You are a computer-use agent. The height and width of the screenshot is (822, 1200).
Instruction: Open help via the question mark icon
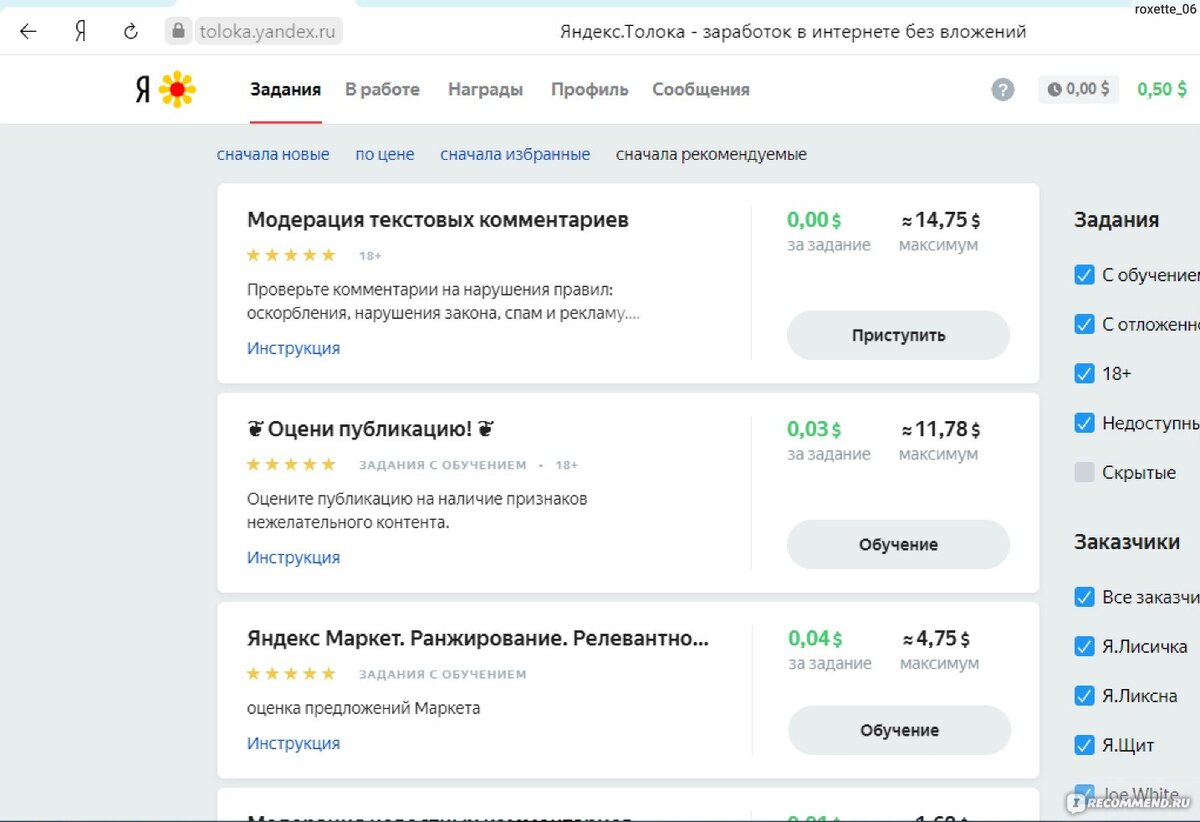(1002, 90)
